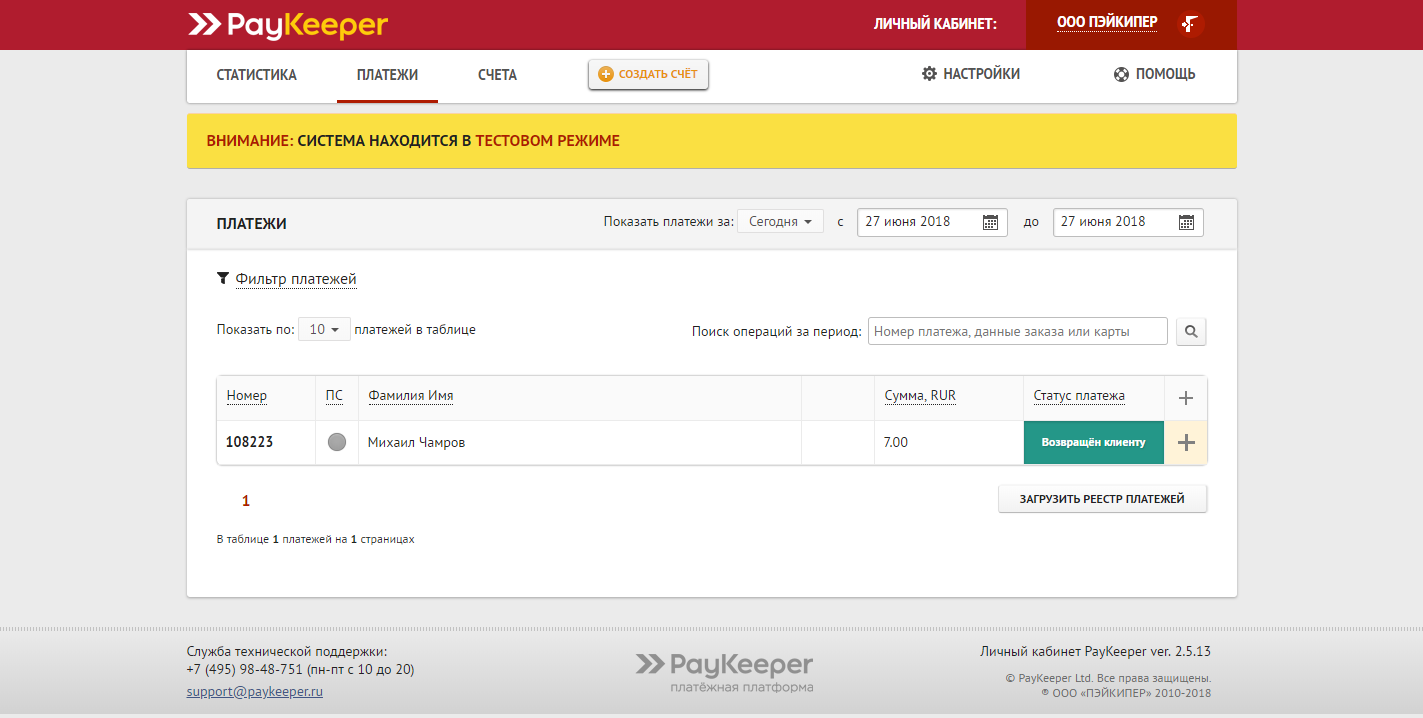Image resolution: width=1423 pixels, height=718 pixels.
Task: Sort the table by the Номер column
Action: [245, 396]
